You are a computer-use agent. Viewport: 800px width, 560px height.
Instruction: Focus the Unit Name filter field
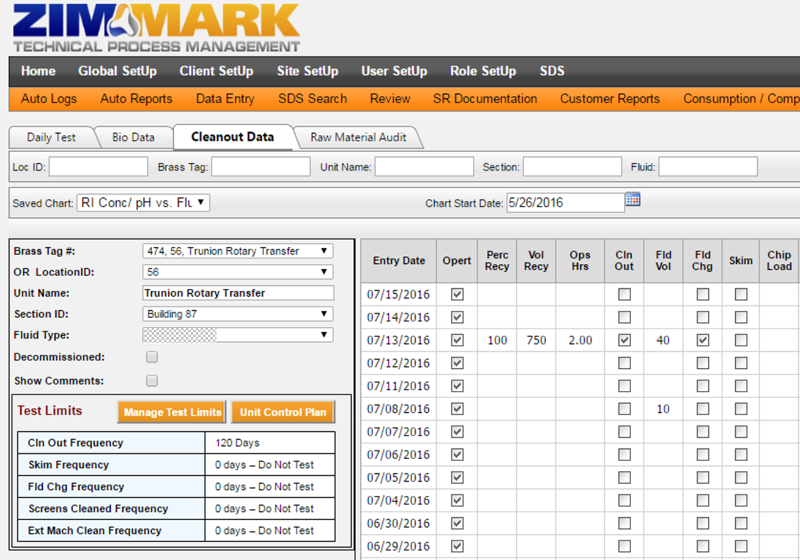click(x=424, y=167)
